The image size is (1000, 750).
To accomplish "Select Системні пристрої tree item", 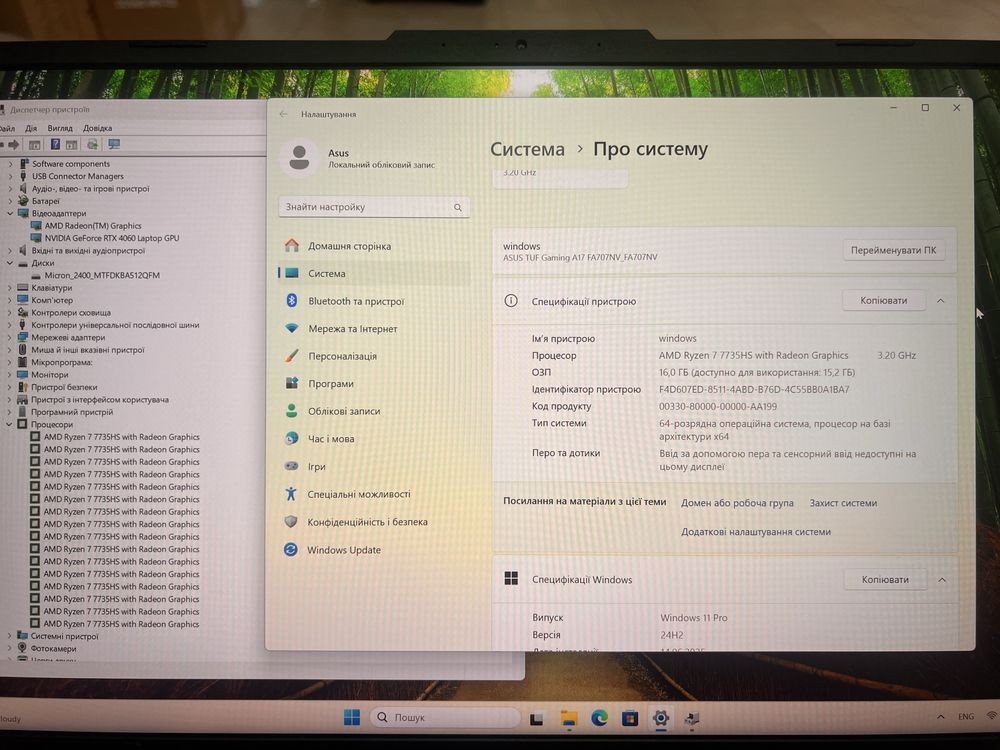I will [x=64, y=636].
